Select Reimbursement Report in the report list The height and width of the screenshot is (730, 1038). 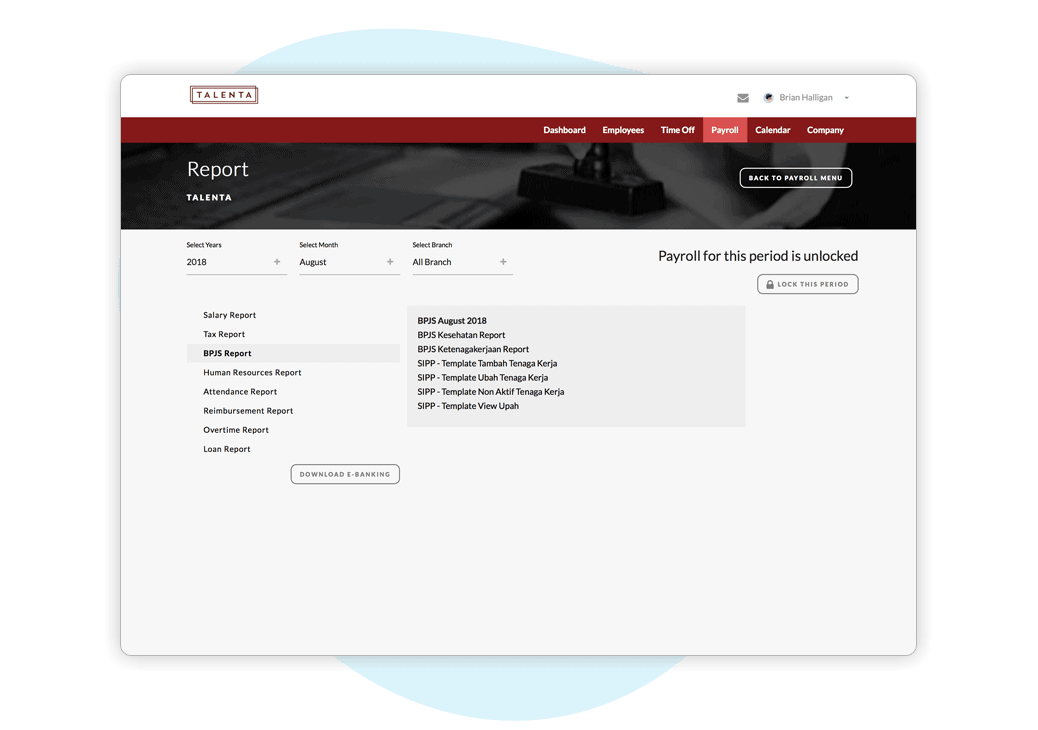(x=248, y=411)
